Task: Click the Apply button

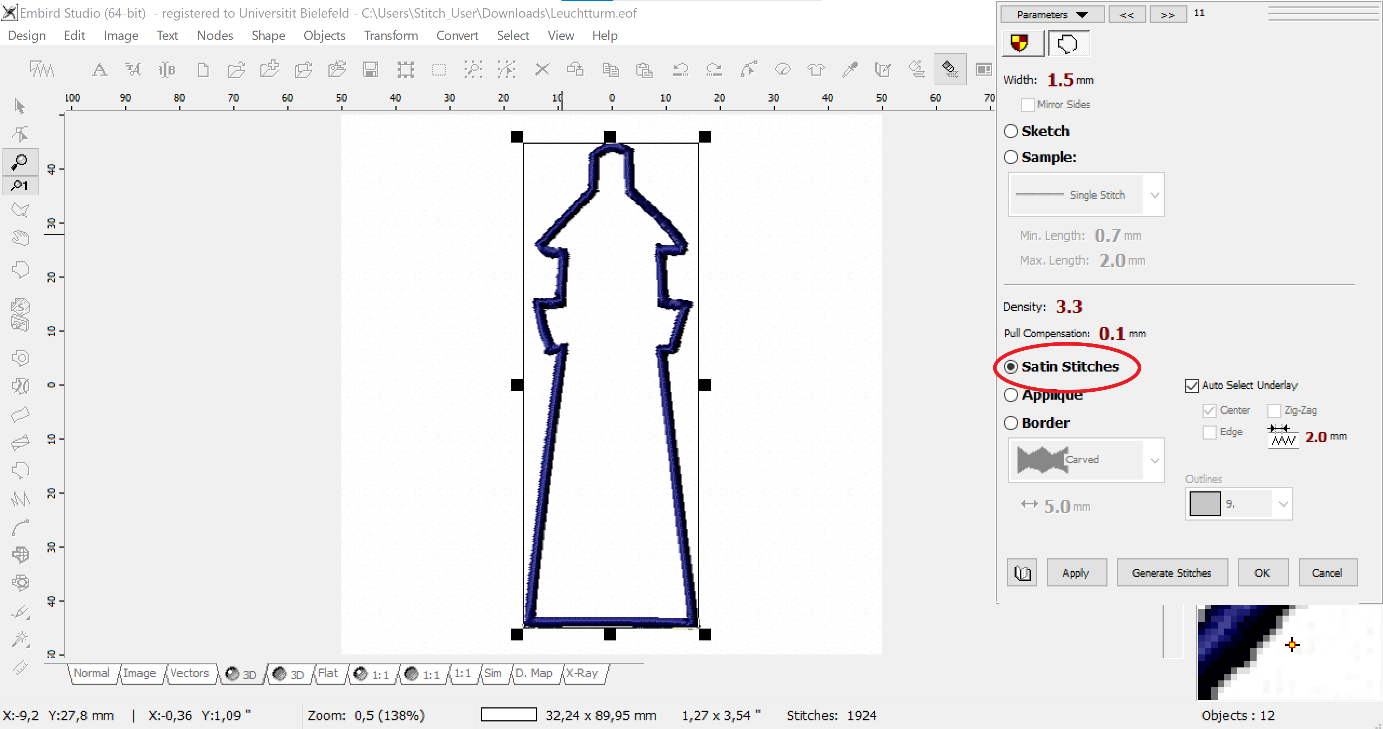Action: pyautogui.click(x=1076, y=572)
